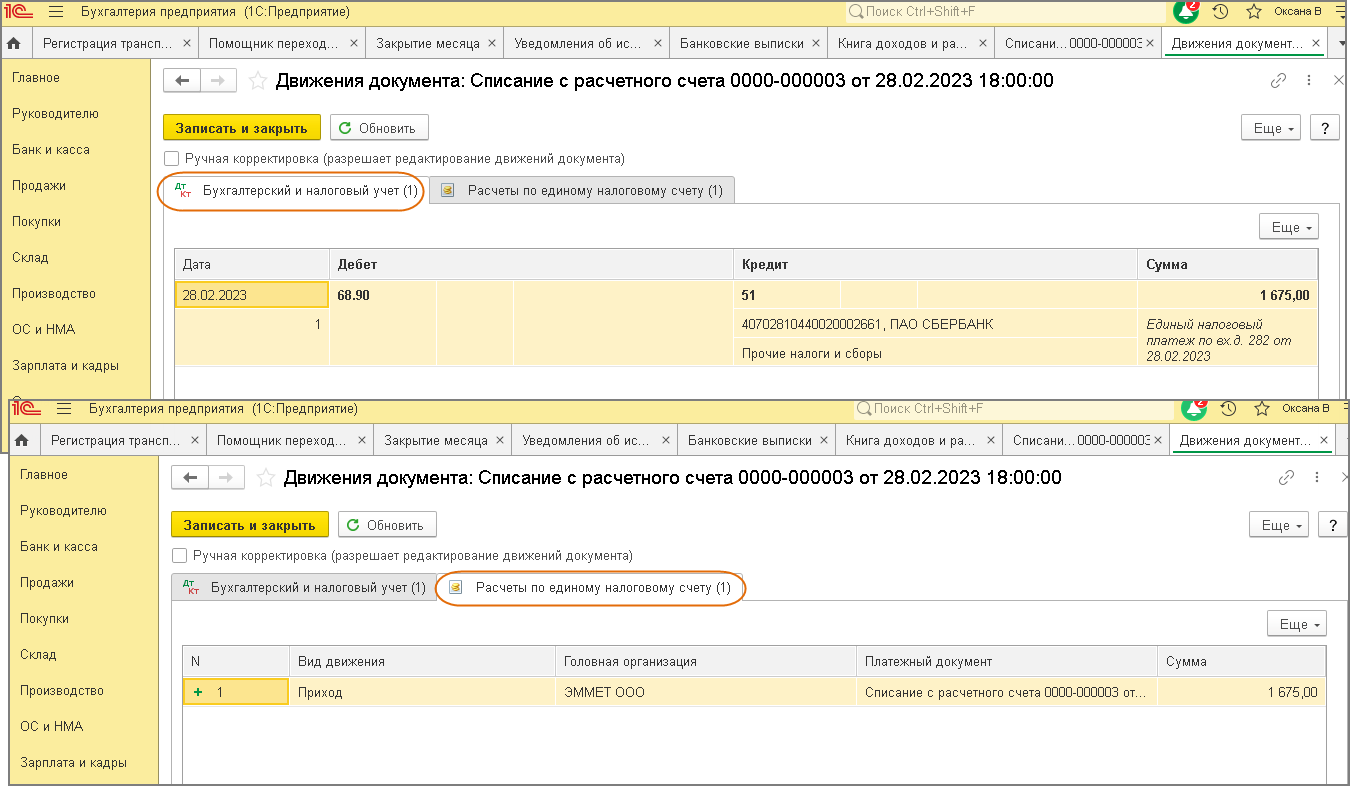
Task: Go back using left arrow in lower window
Action: pos(190,478)
